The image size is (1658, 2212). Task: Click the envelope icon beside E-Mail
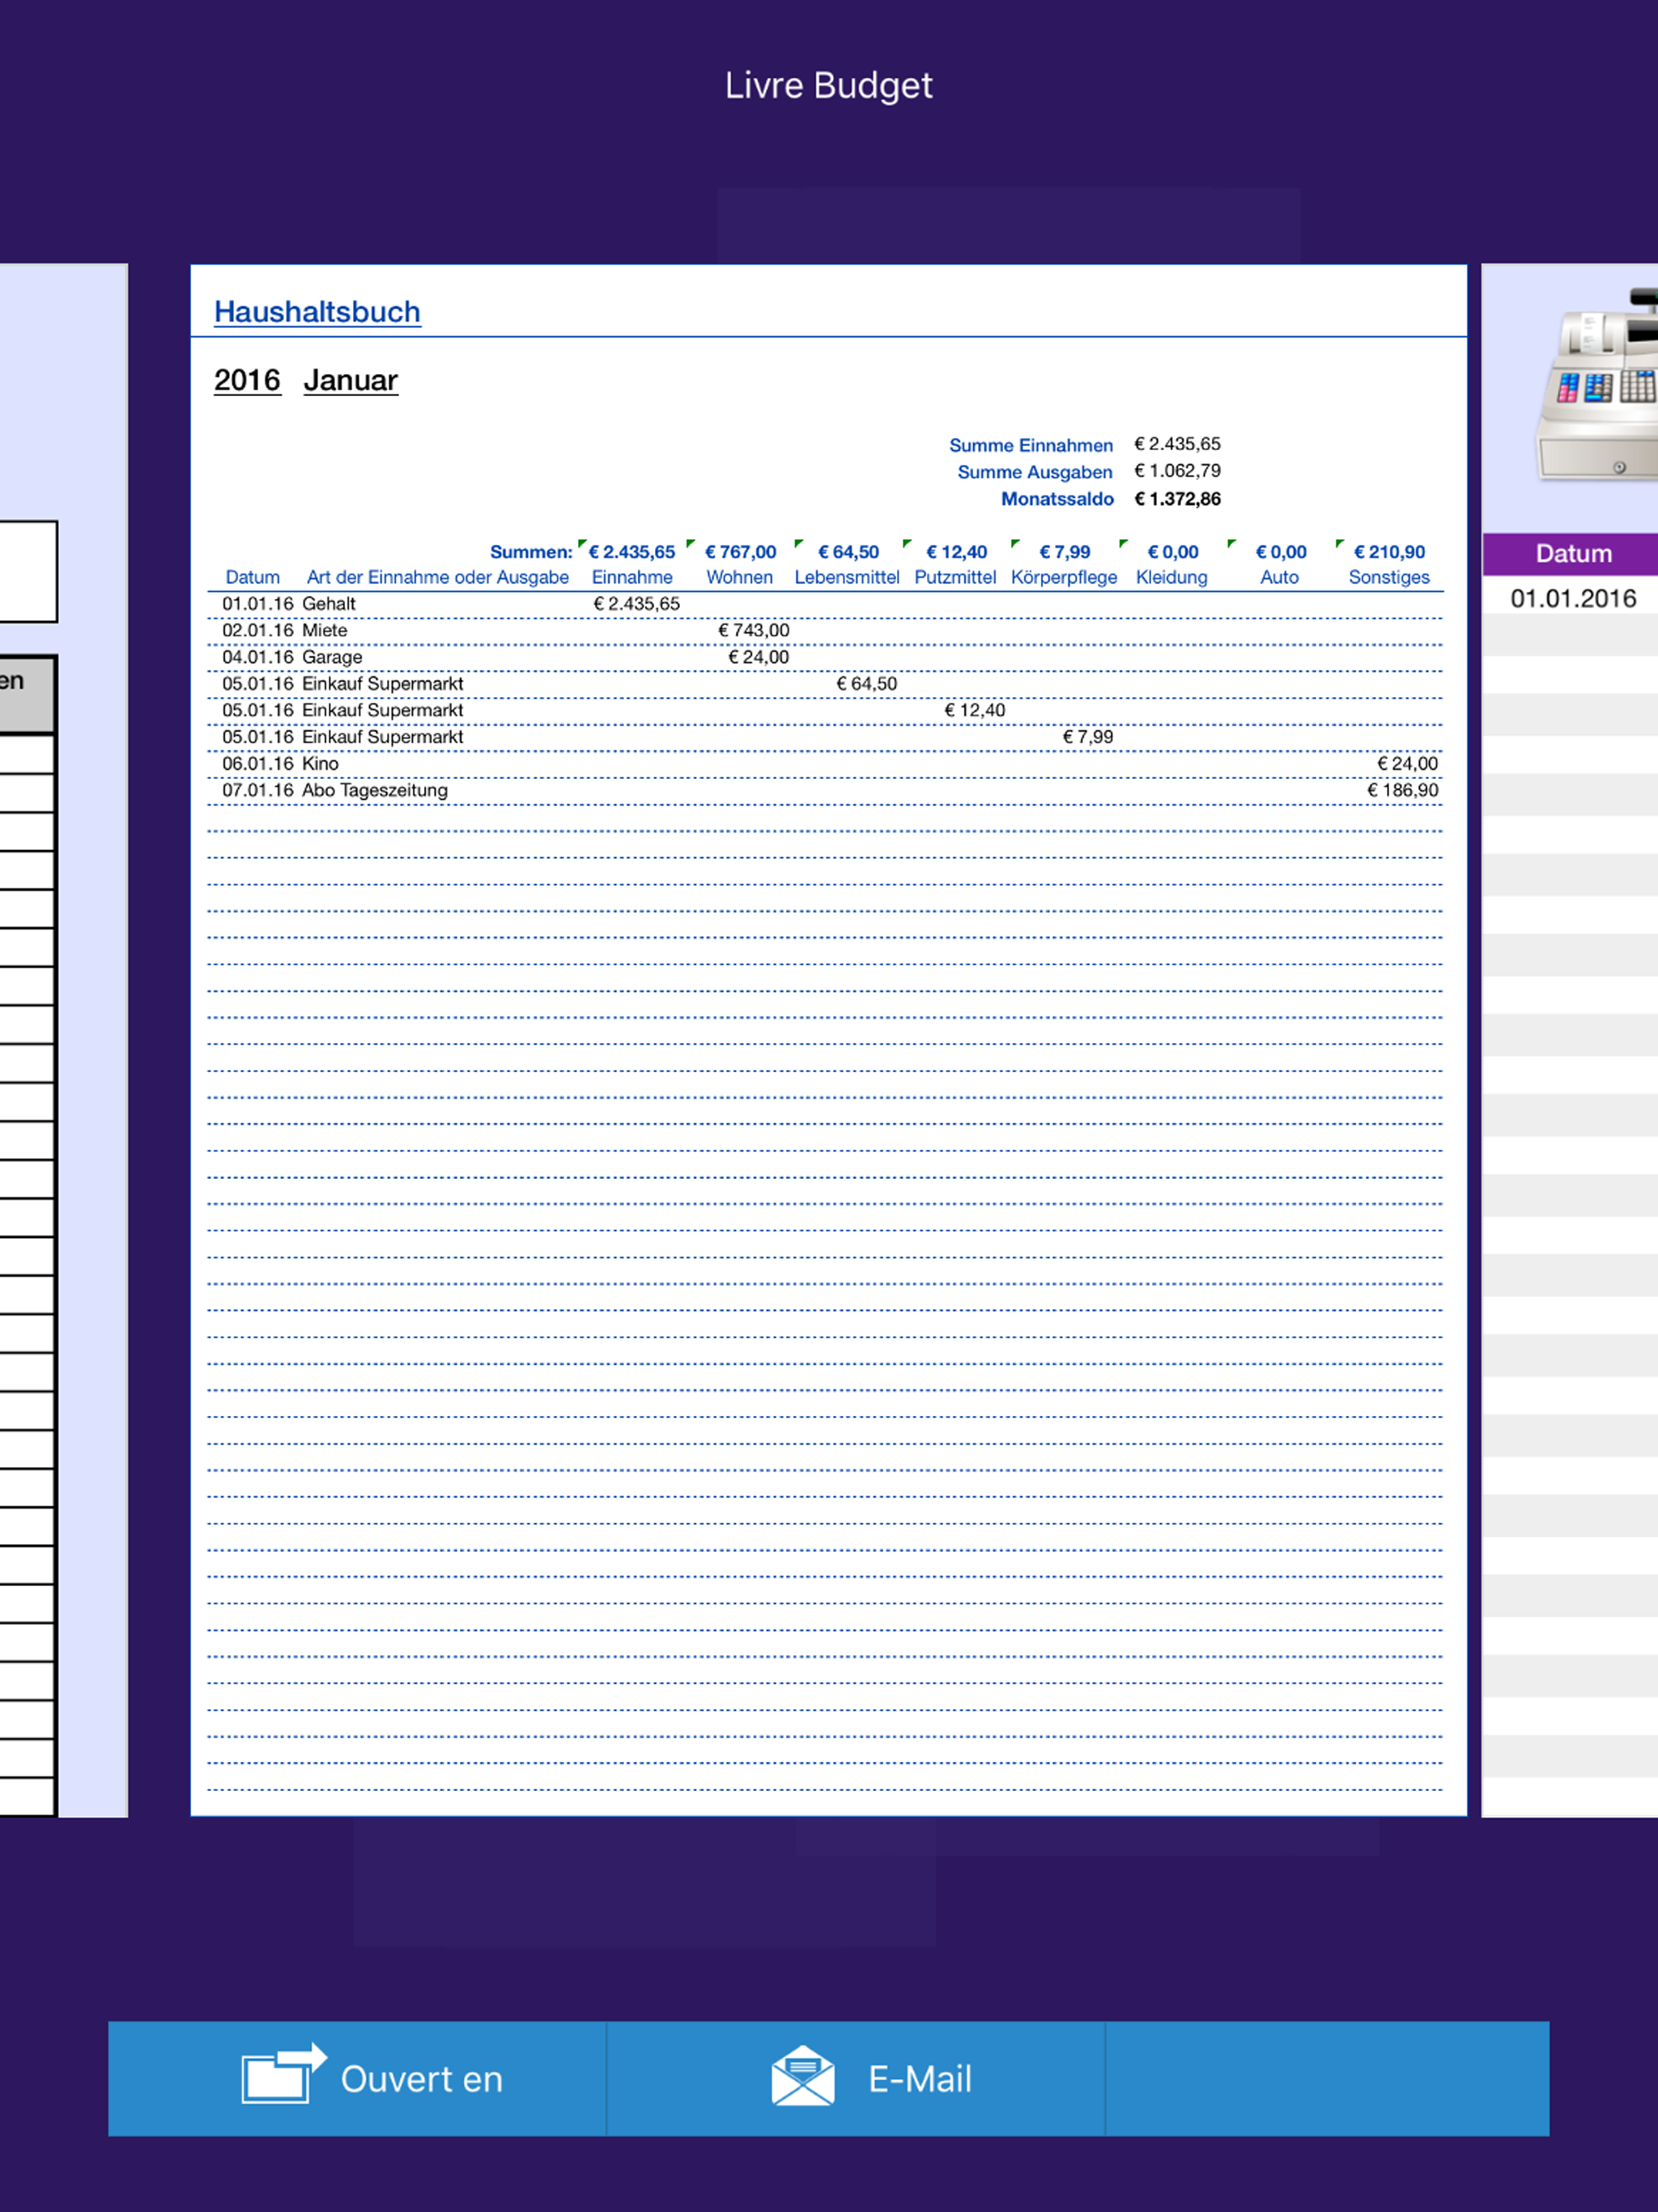[x=805, y=2078]
